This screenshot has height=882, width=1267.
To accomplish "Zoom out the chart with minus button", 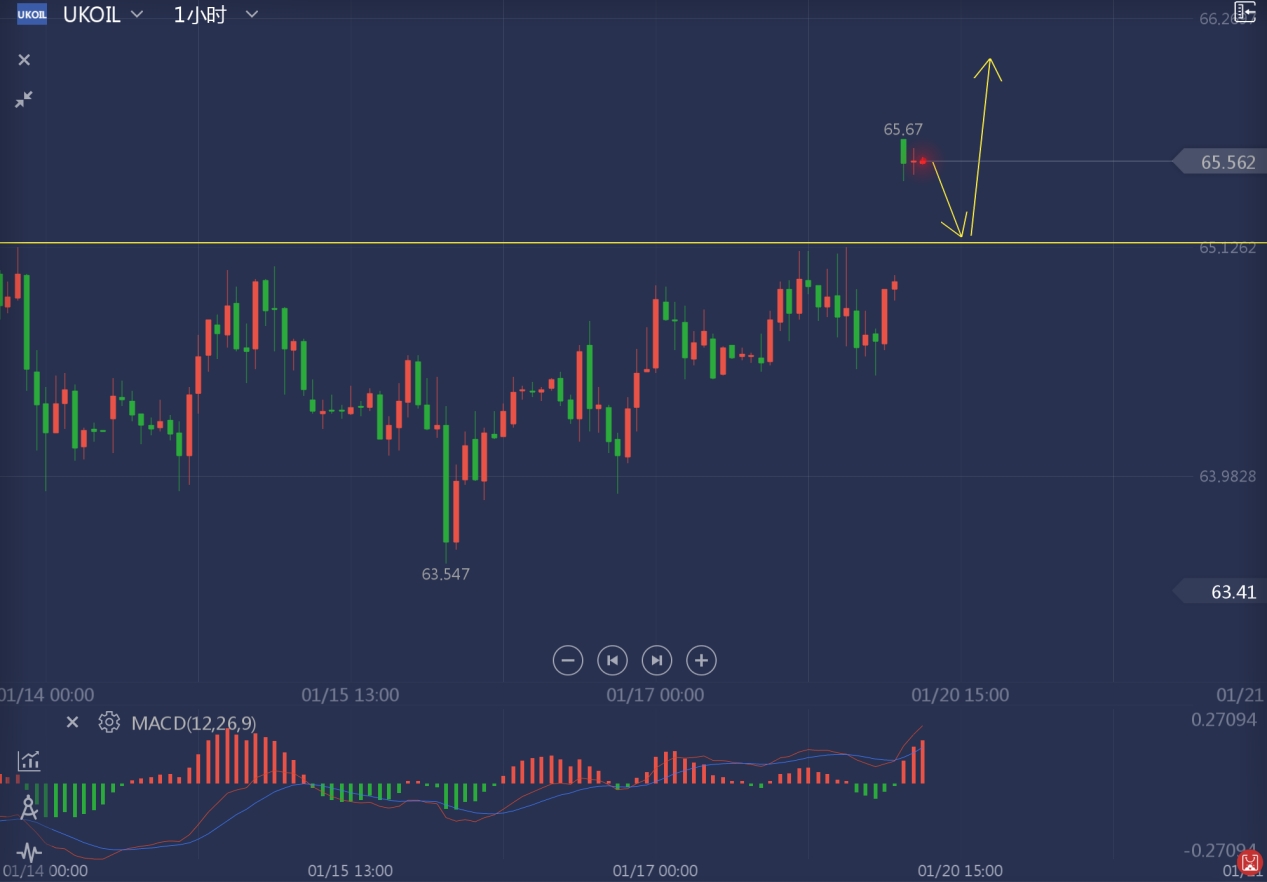I will pos(567,660).
